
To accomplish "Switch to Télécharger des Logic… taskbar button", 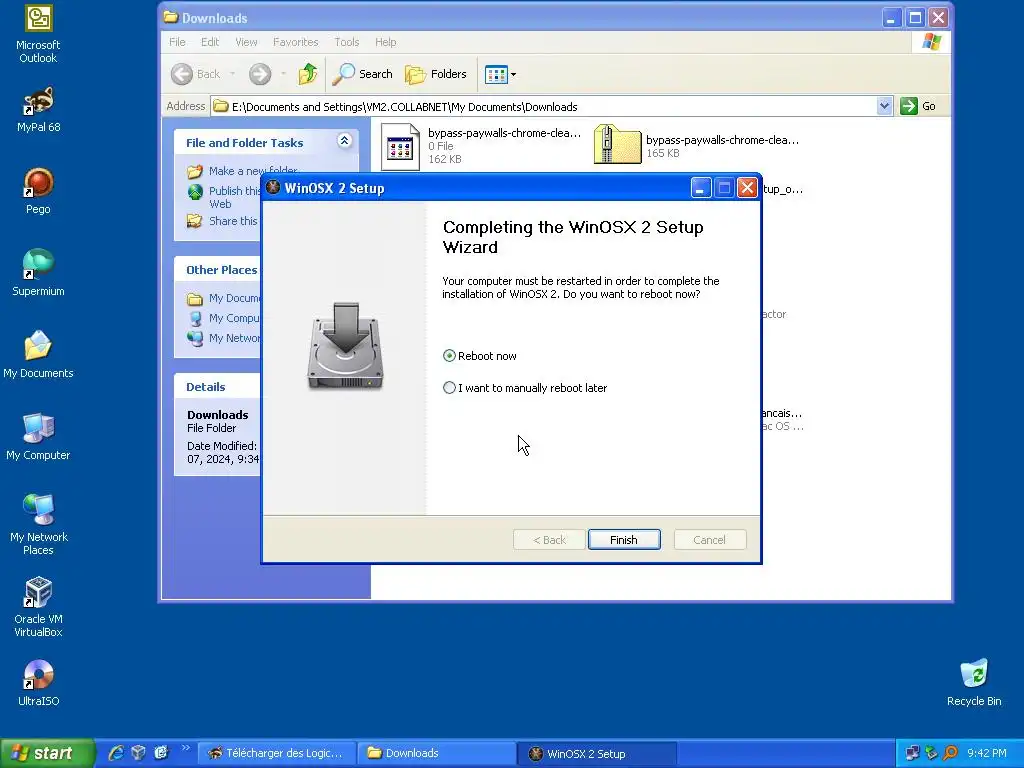I will pos(277,753).
